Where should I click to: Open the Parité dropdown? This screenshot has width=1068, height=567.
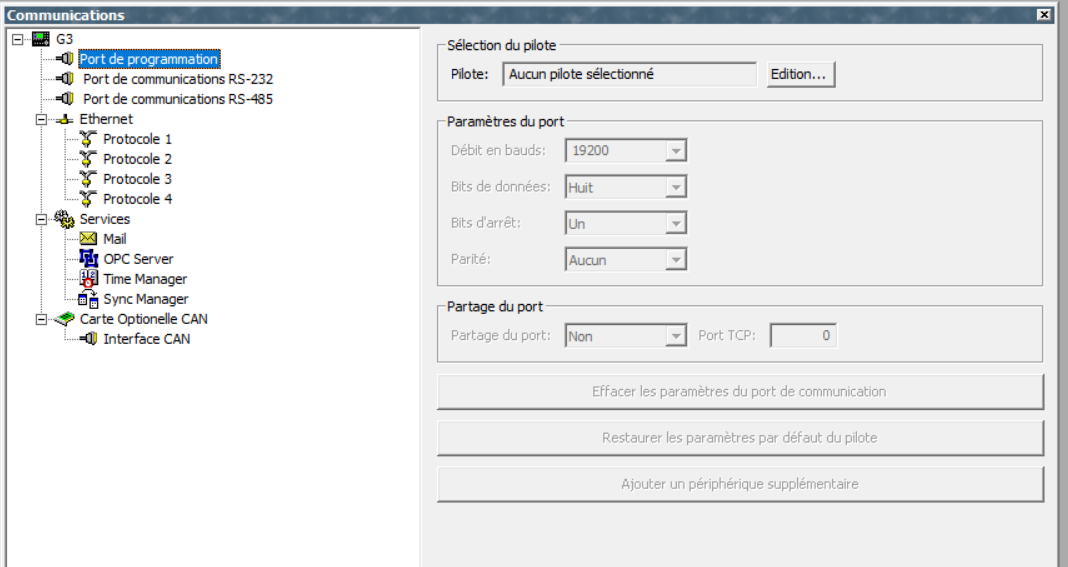(676, 260)
